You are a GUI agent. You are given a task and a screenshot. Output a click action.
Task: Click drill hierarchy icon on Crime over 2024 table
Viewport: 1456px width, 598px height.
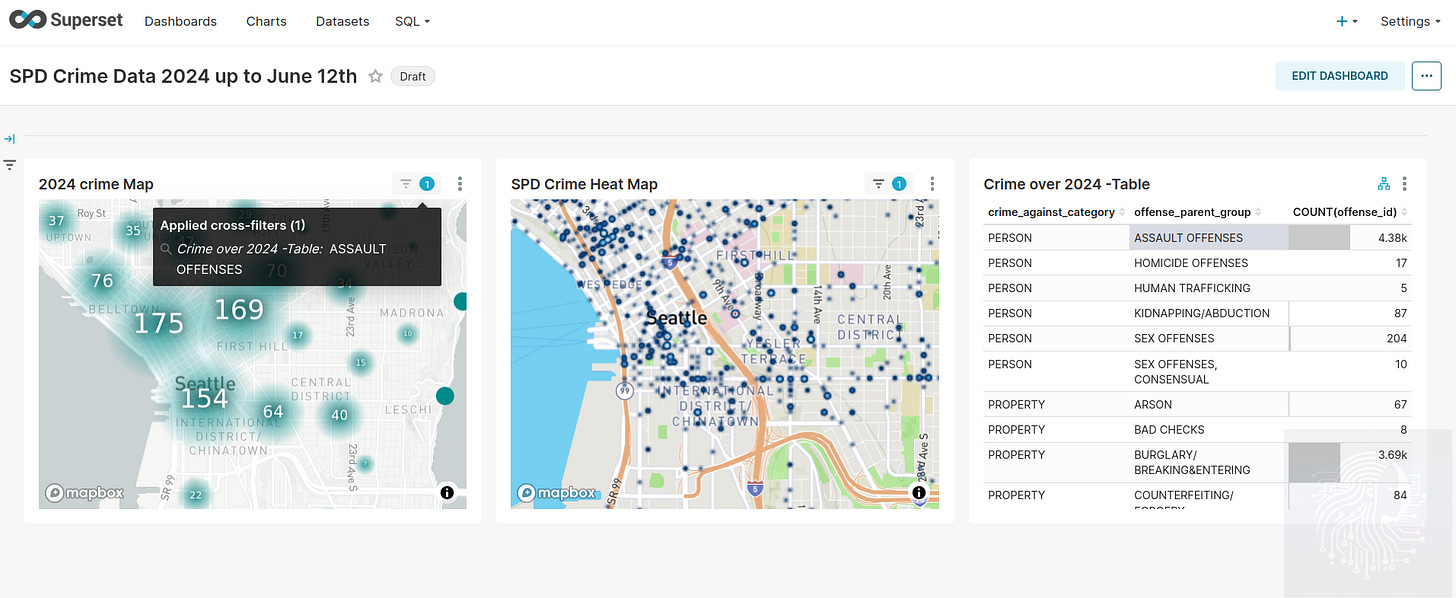click(x=1384, y=184)
